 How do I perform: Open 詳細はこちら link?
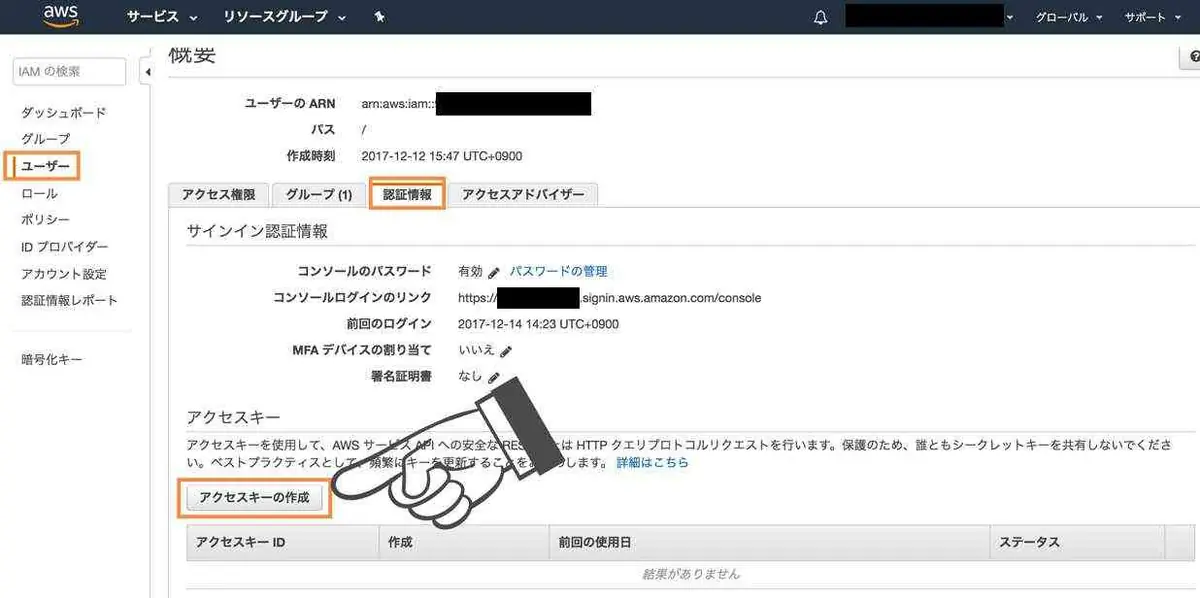(x=652, y=463)
